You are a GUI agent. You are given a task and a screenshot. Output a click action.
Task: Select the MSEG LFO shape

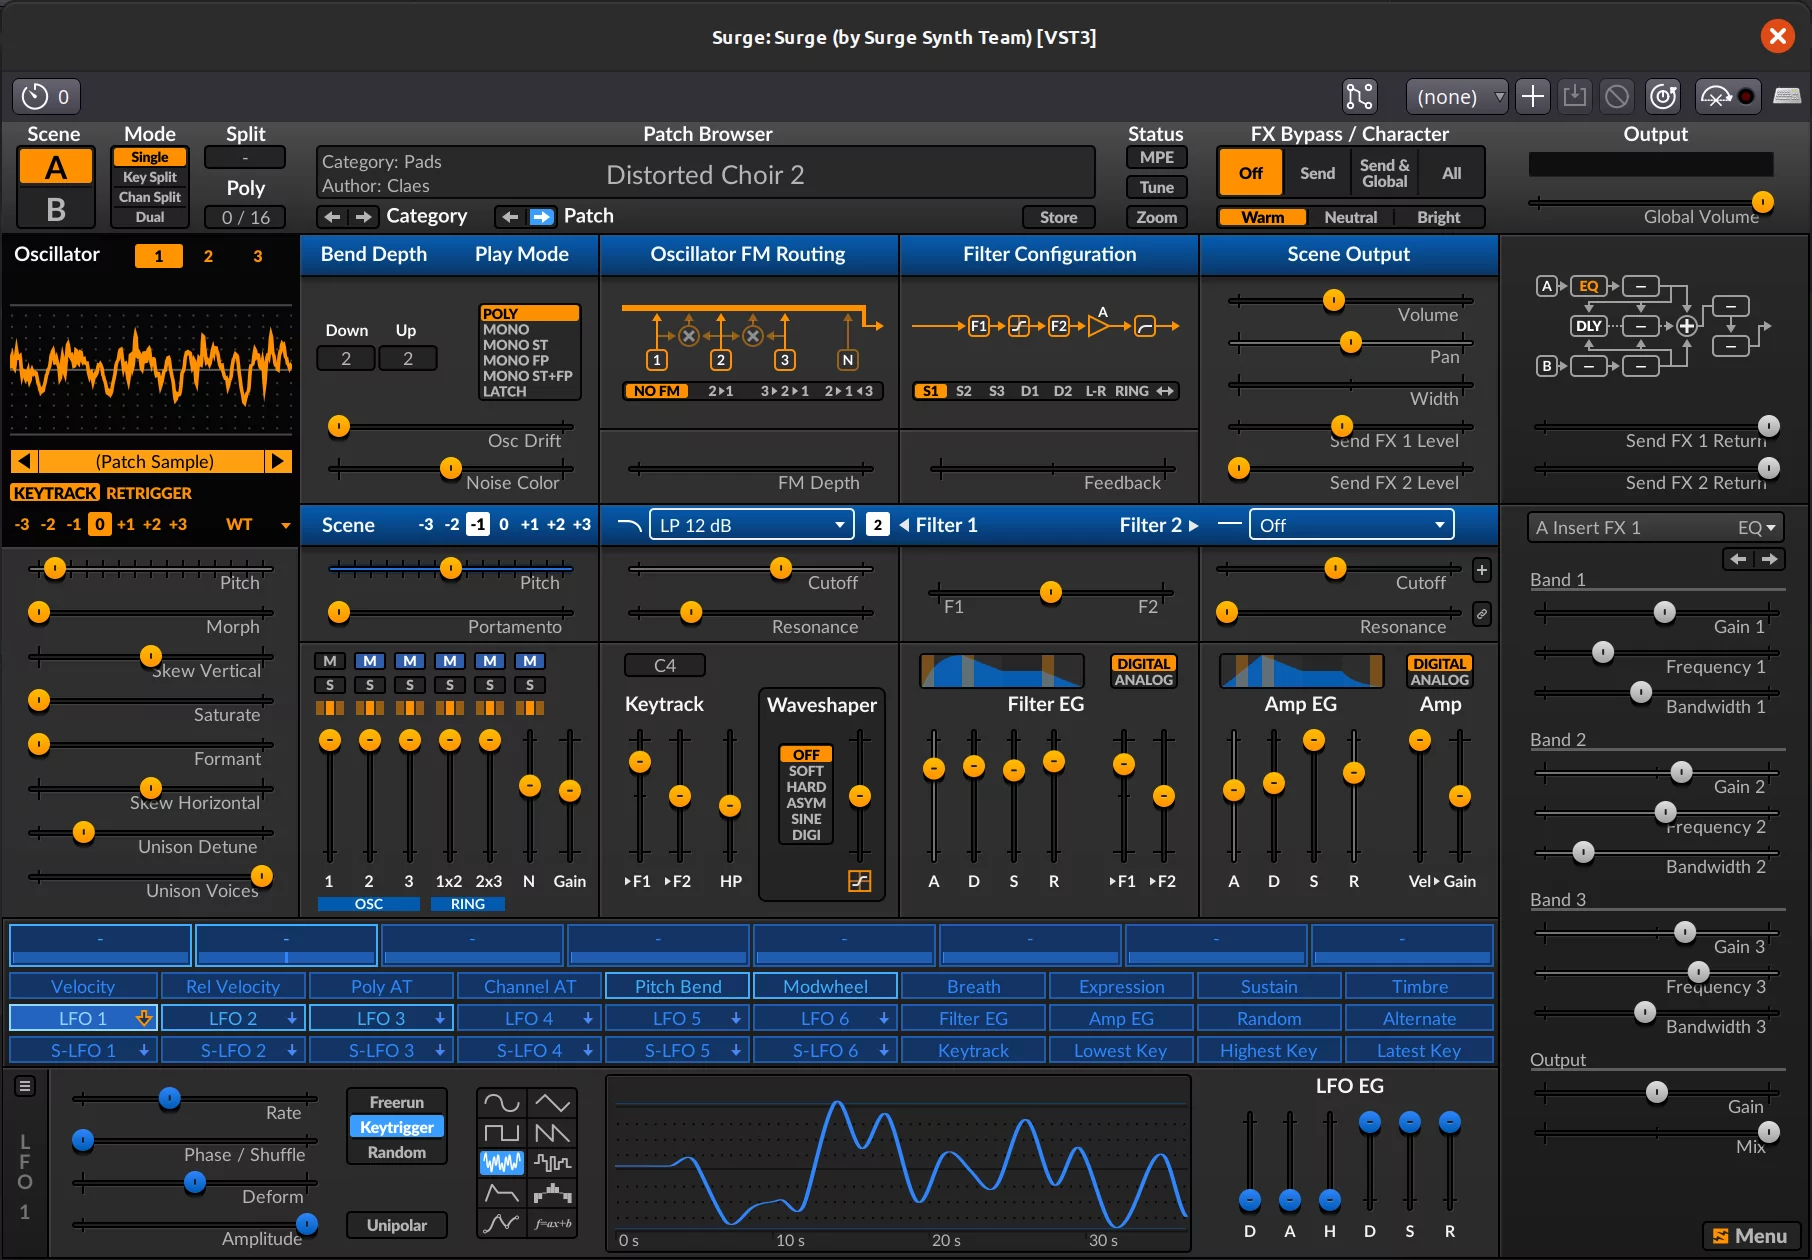click(x=502, y=1223)
